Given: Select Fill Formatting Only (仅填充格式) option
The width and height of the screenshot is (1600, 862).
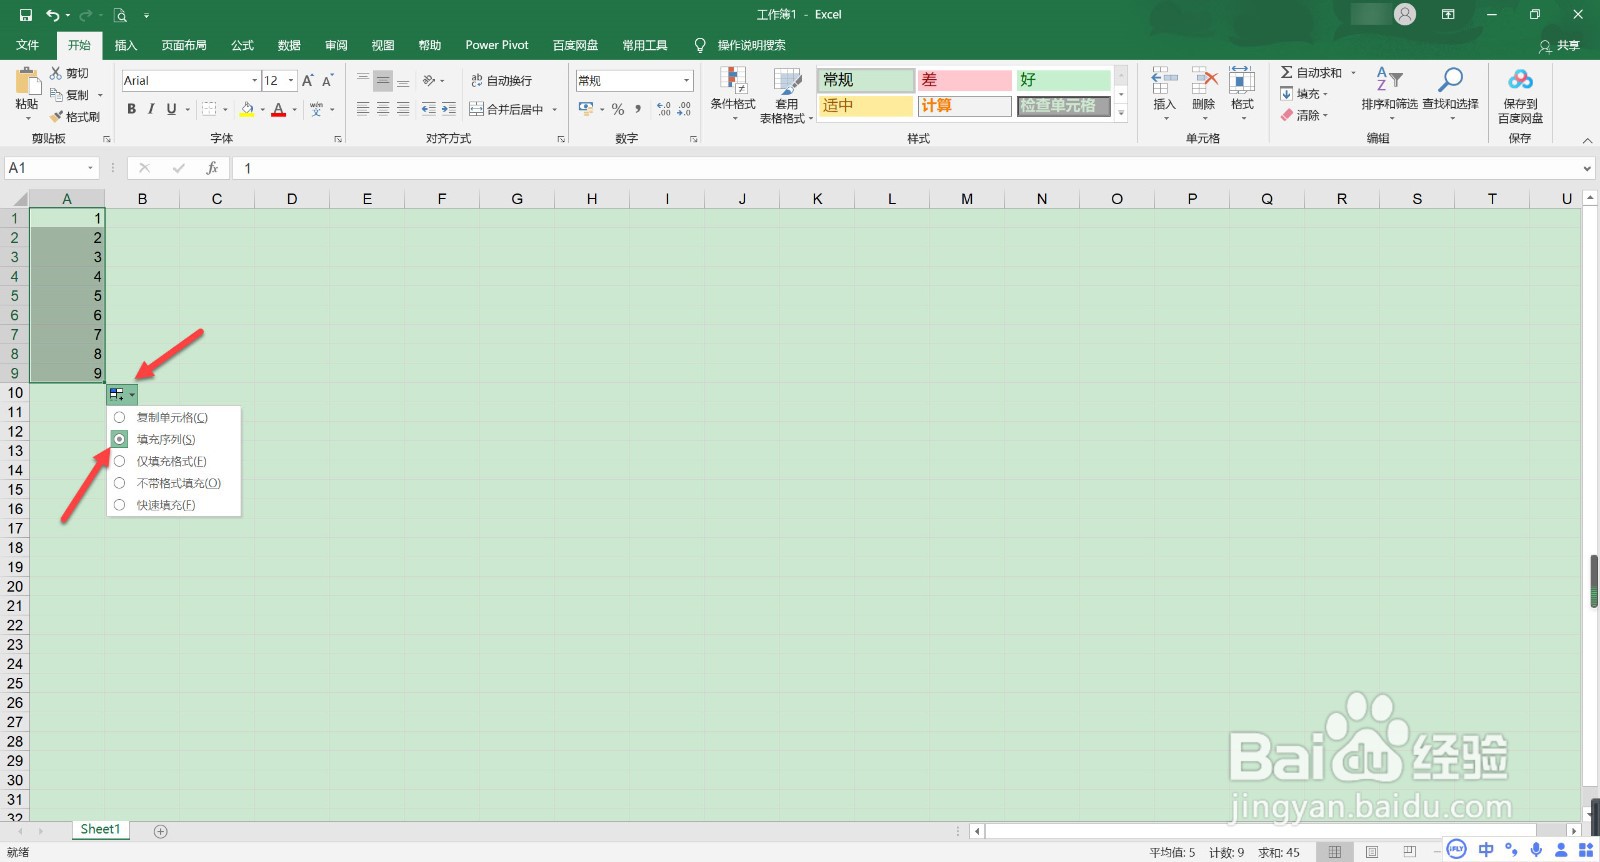Looking at the screenshot, I should [119, 461].
